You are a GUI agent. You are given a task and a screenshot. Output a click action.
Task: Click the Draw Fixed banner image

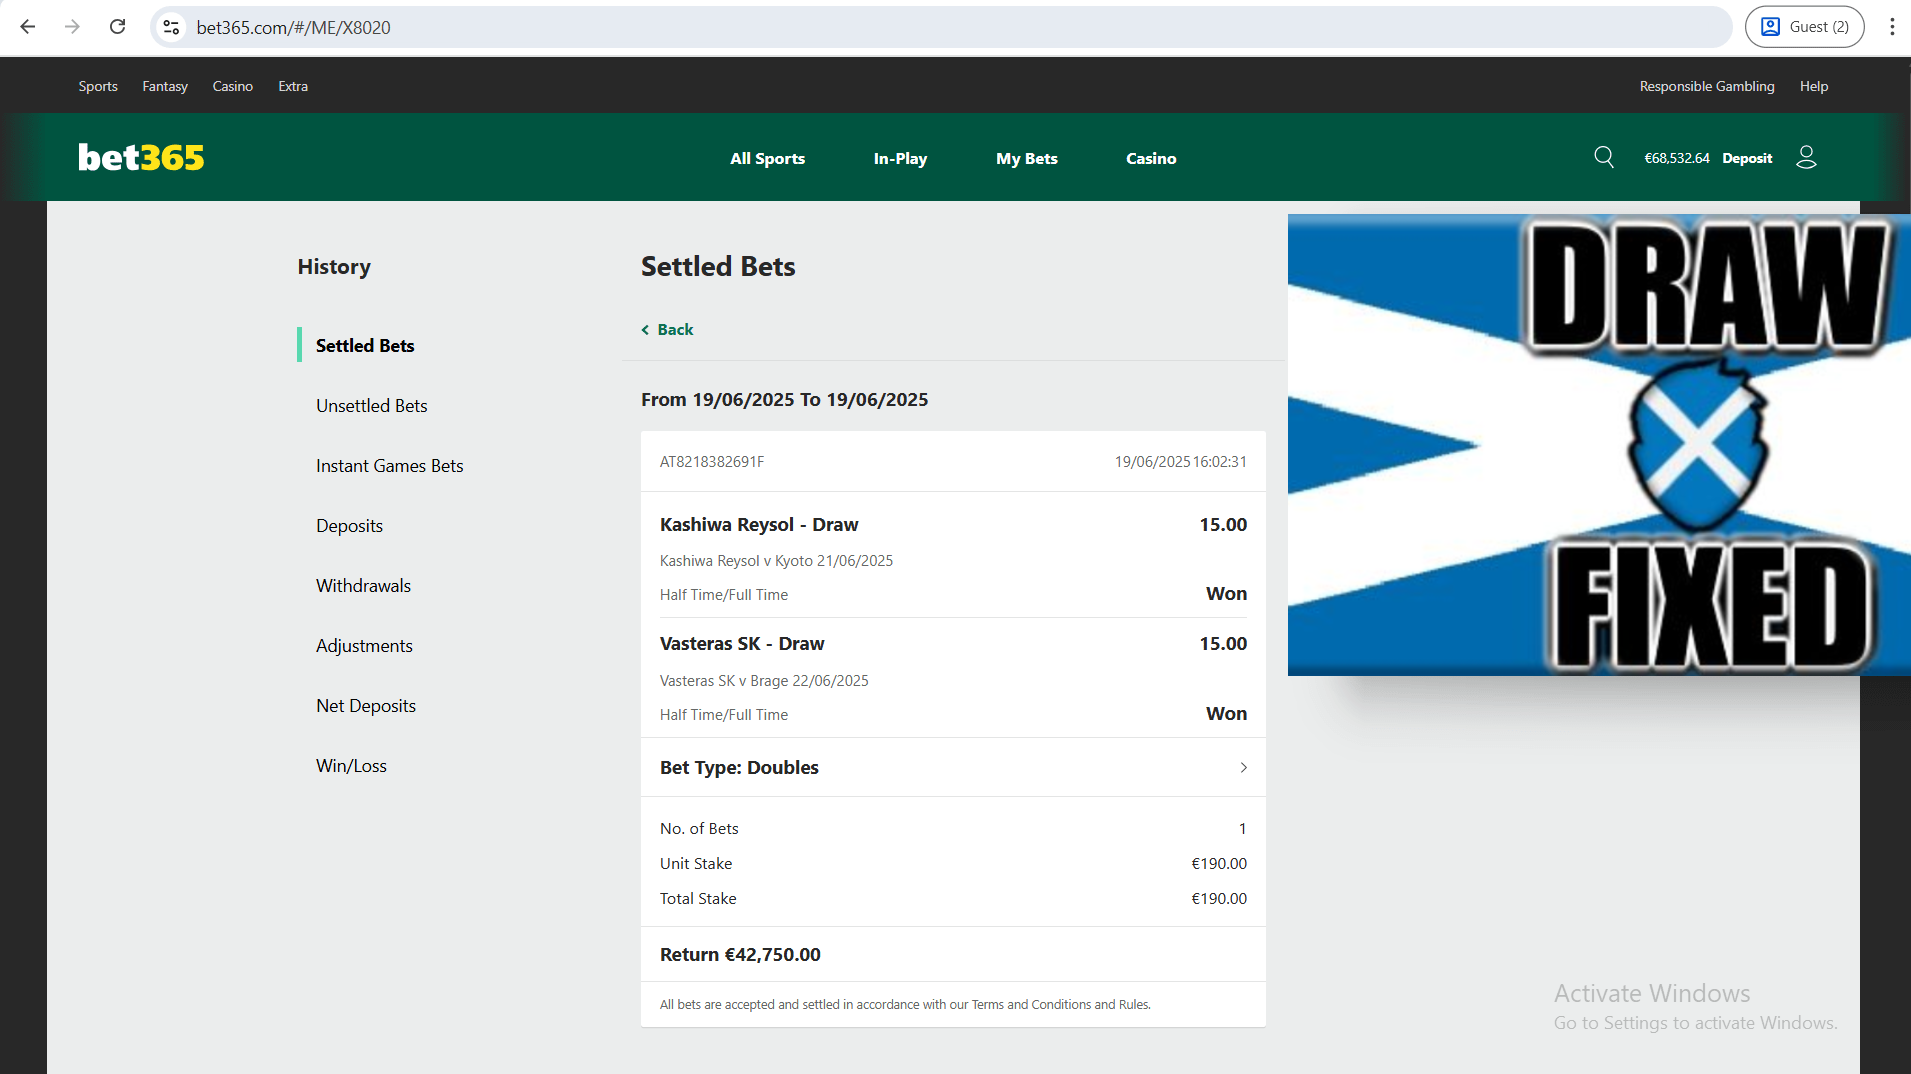point(1599,445)
